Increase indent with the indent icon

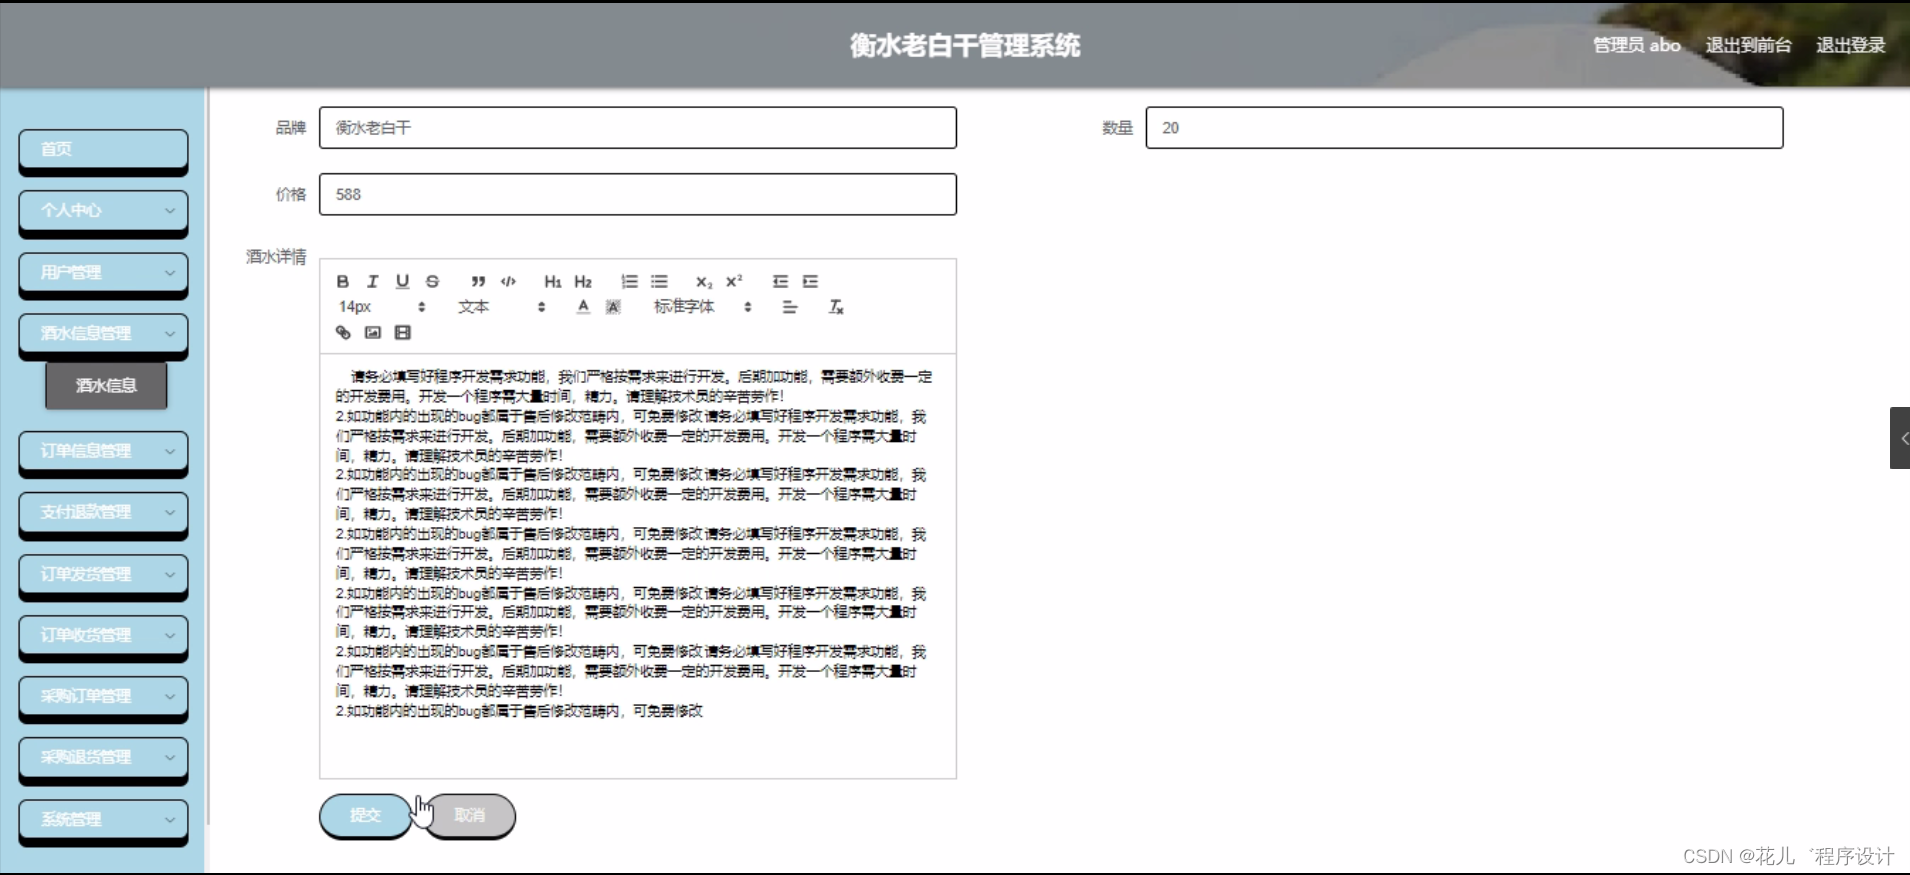[810, 282]
